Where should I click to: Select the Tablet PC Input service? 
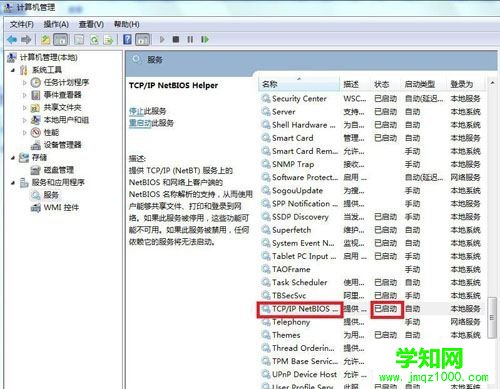[371, 256]
